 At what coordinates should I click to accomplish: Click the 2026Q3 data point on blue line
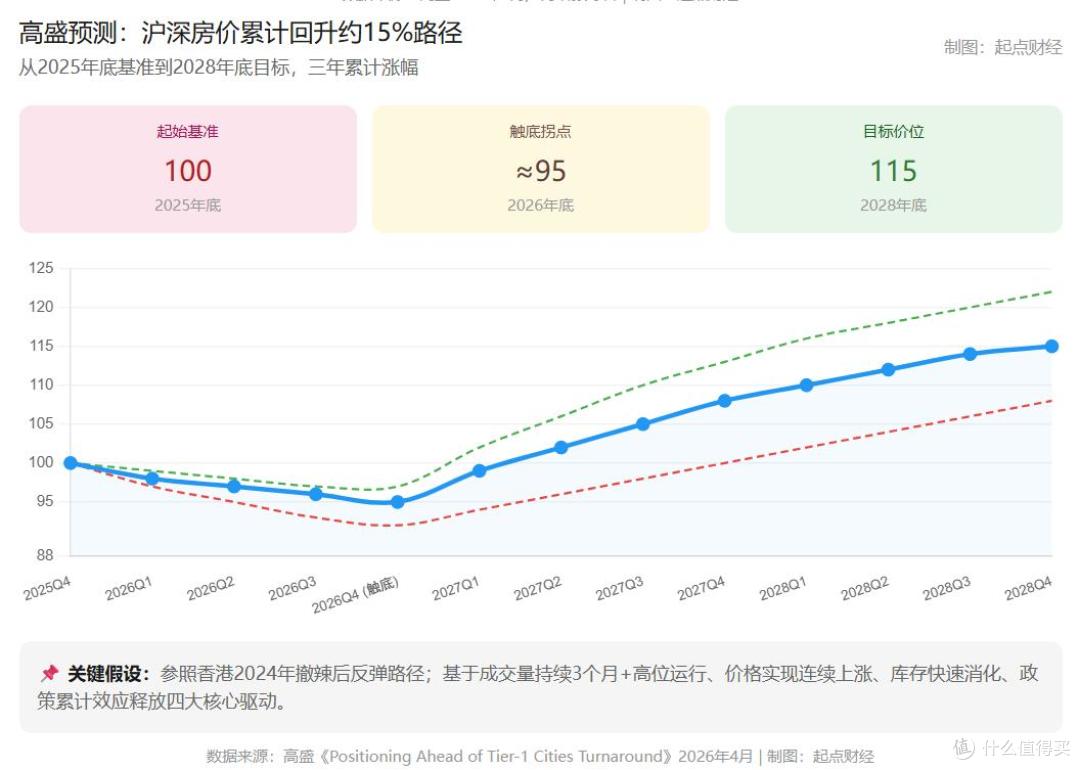[x=315, y=494]
